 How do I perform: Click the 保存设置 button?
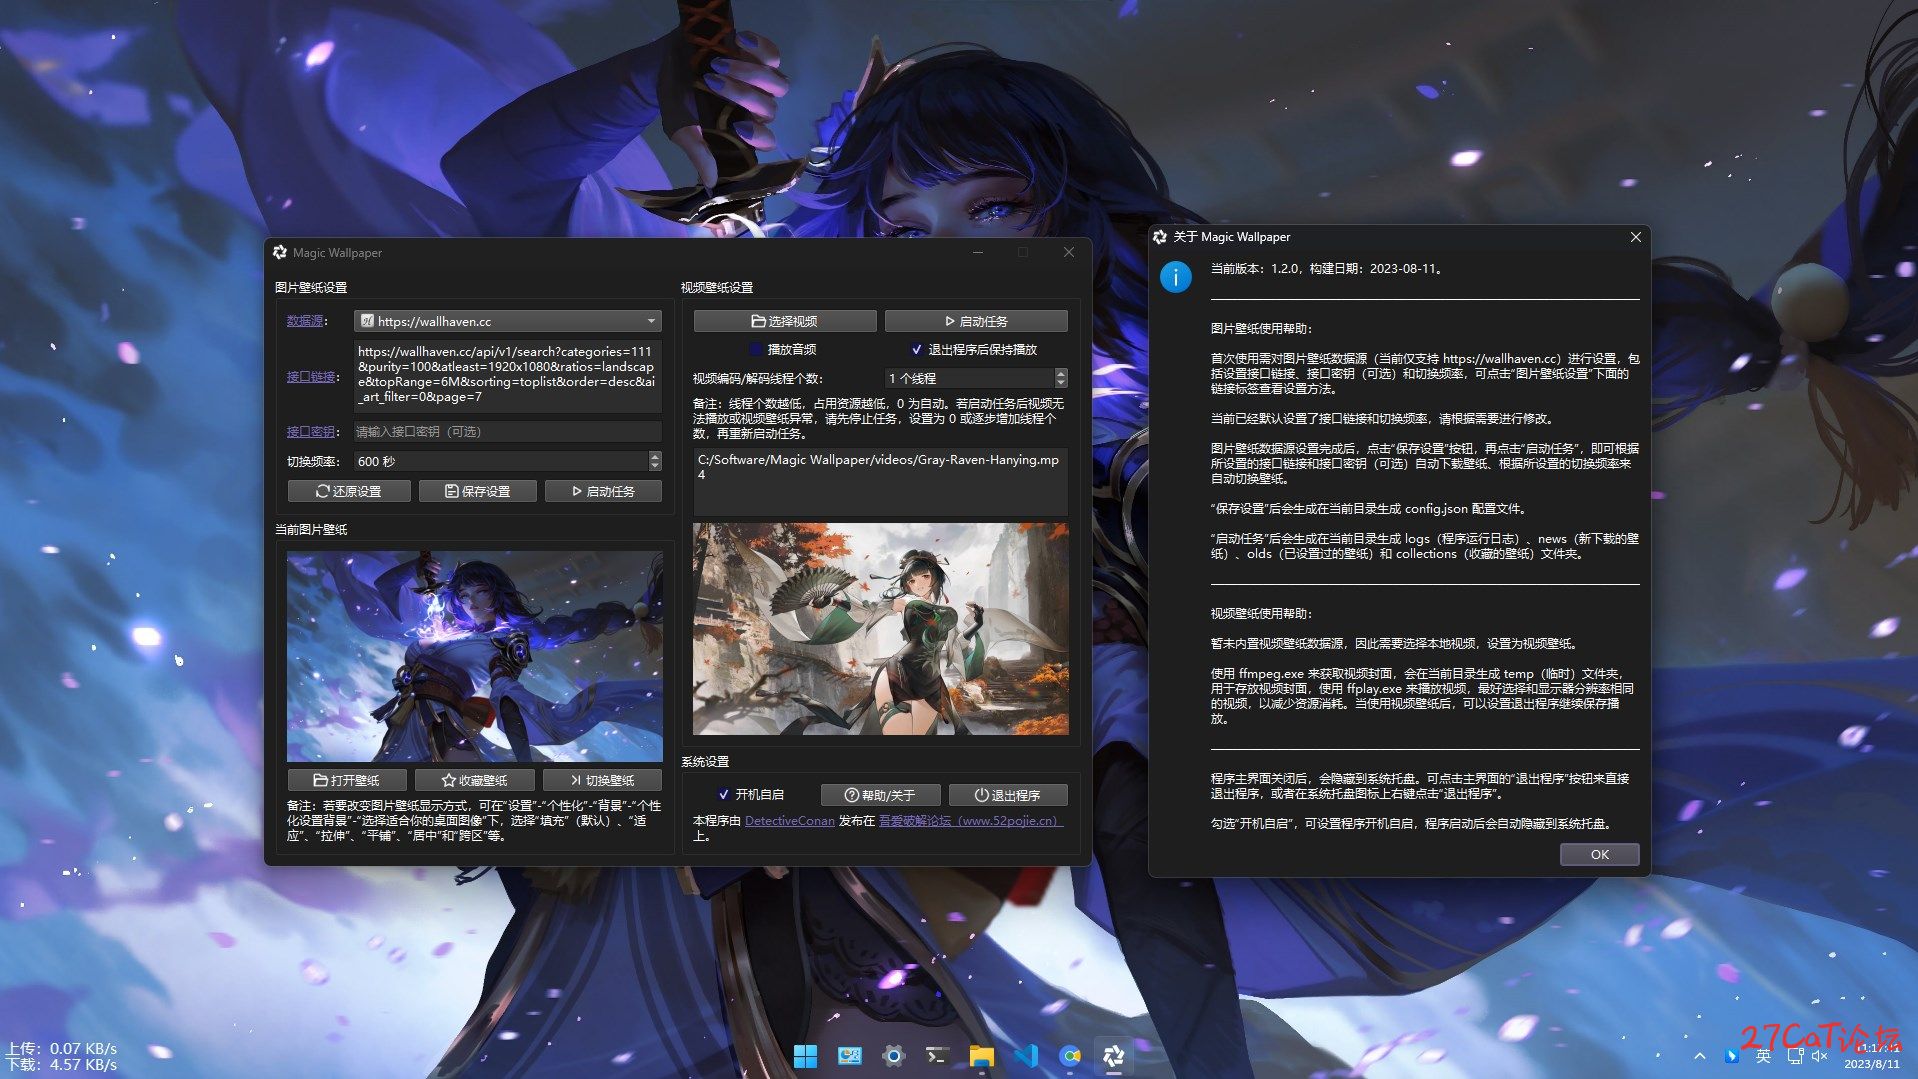478,491
